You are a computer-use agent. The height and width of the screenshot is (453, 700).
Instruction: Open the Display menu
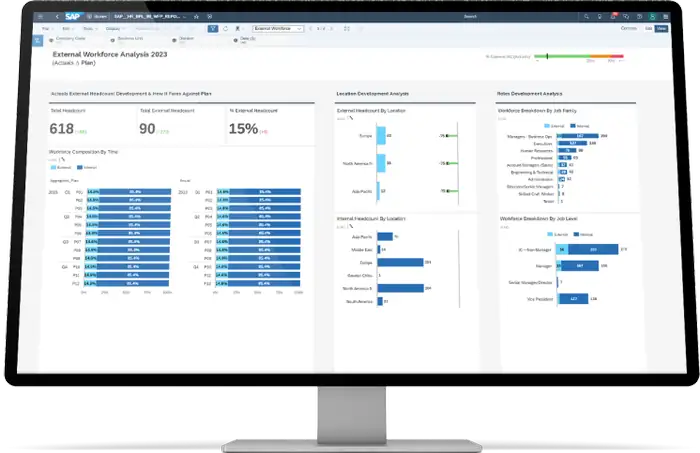point(113,29)
